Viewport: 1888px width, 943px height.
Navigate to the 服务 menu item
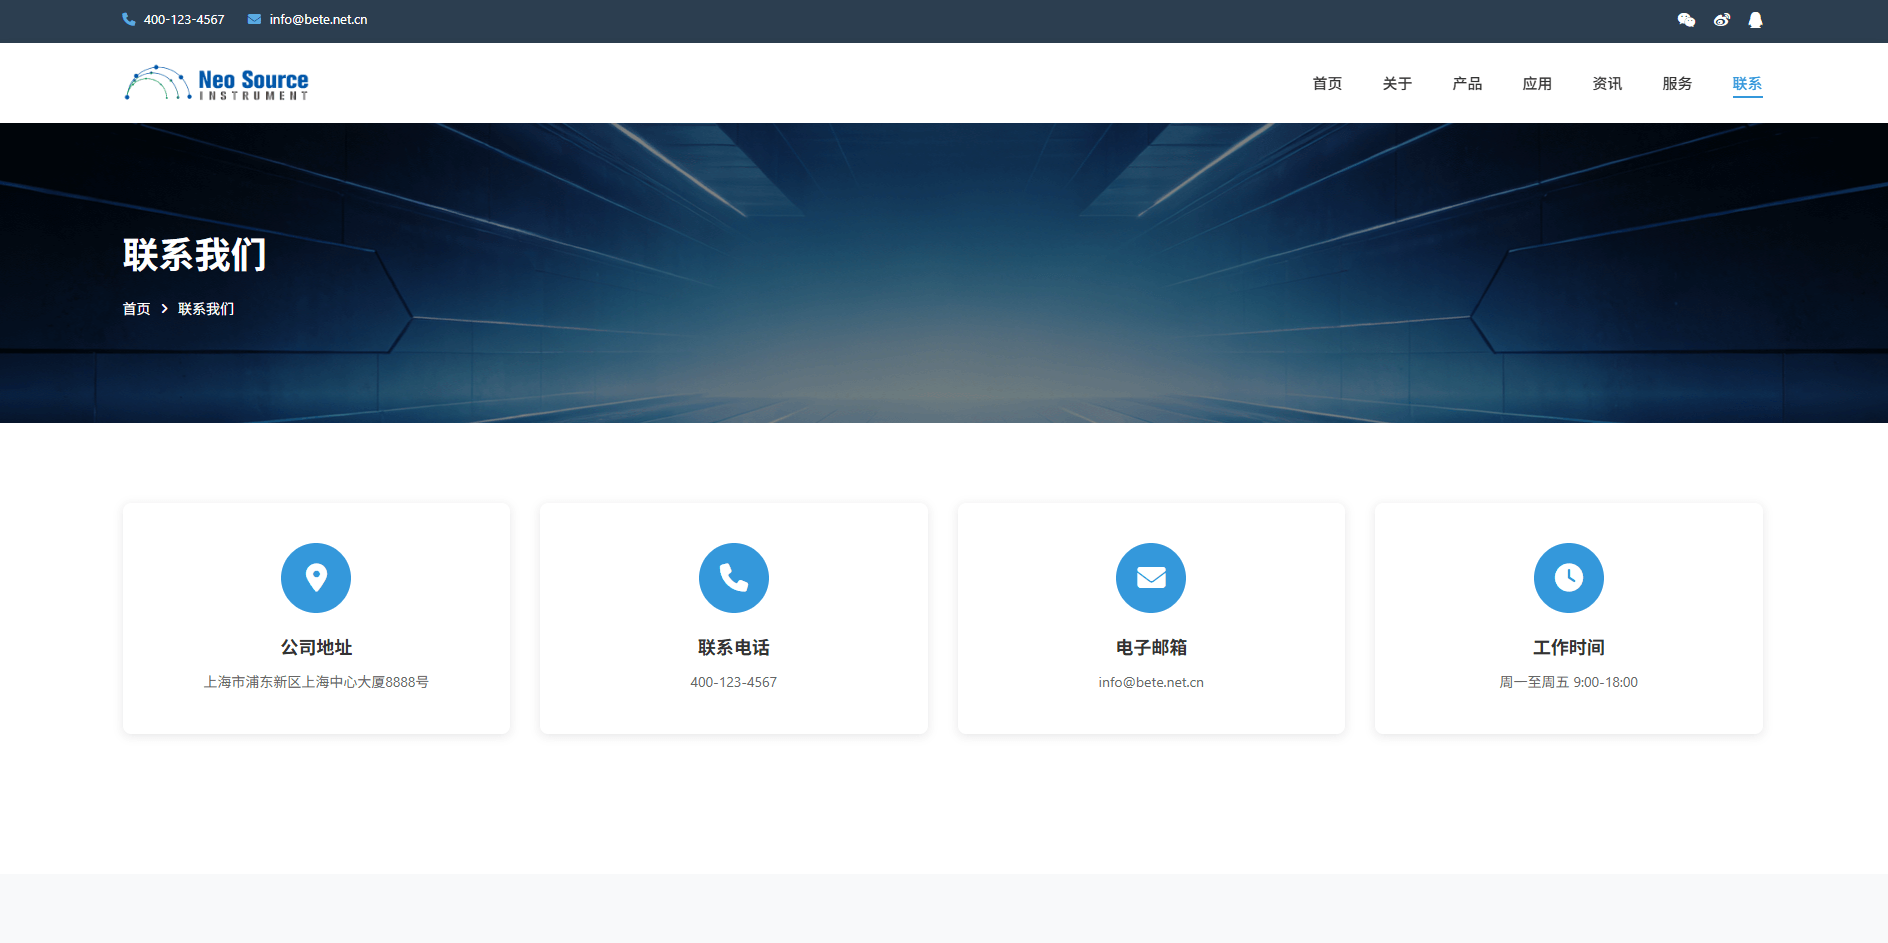[1677, 84]
